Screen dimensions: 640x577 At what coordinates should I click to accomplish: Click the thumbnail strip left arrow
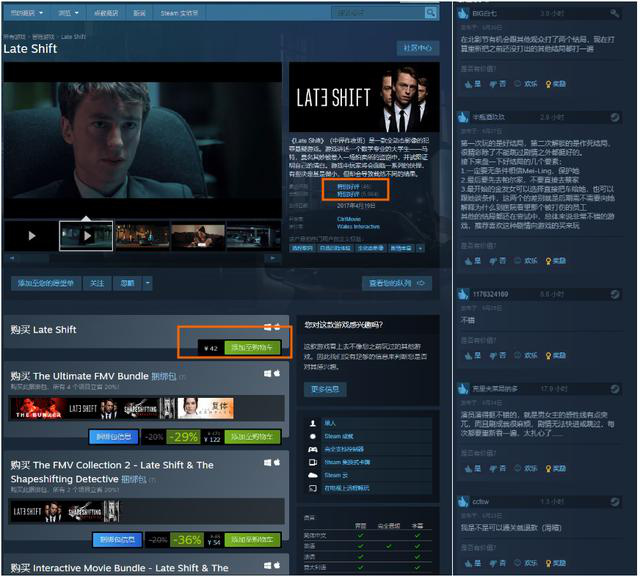click(12, 258)
